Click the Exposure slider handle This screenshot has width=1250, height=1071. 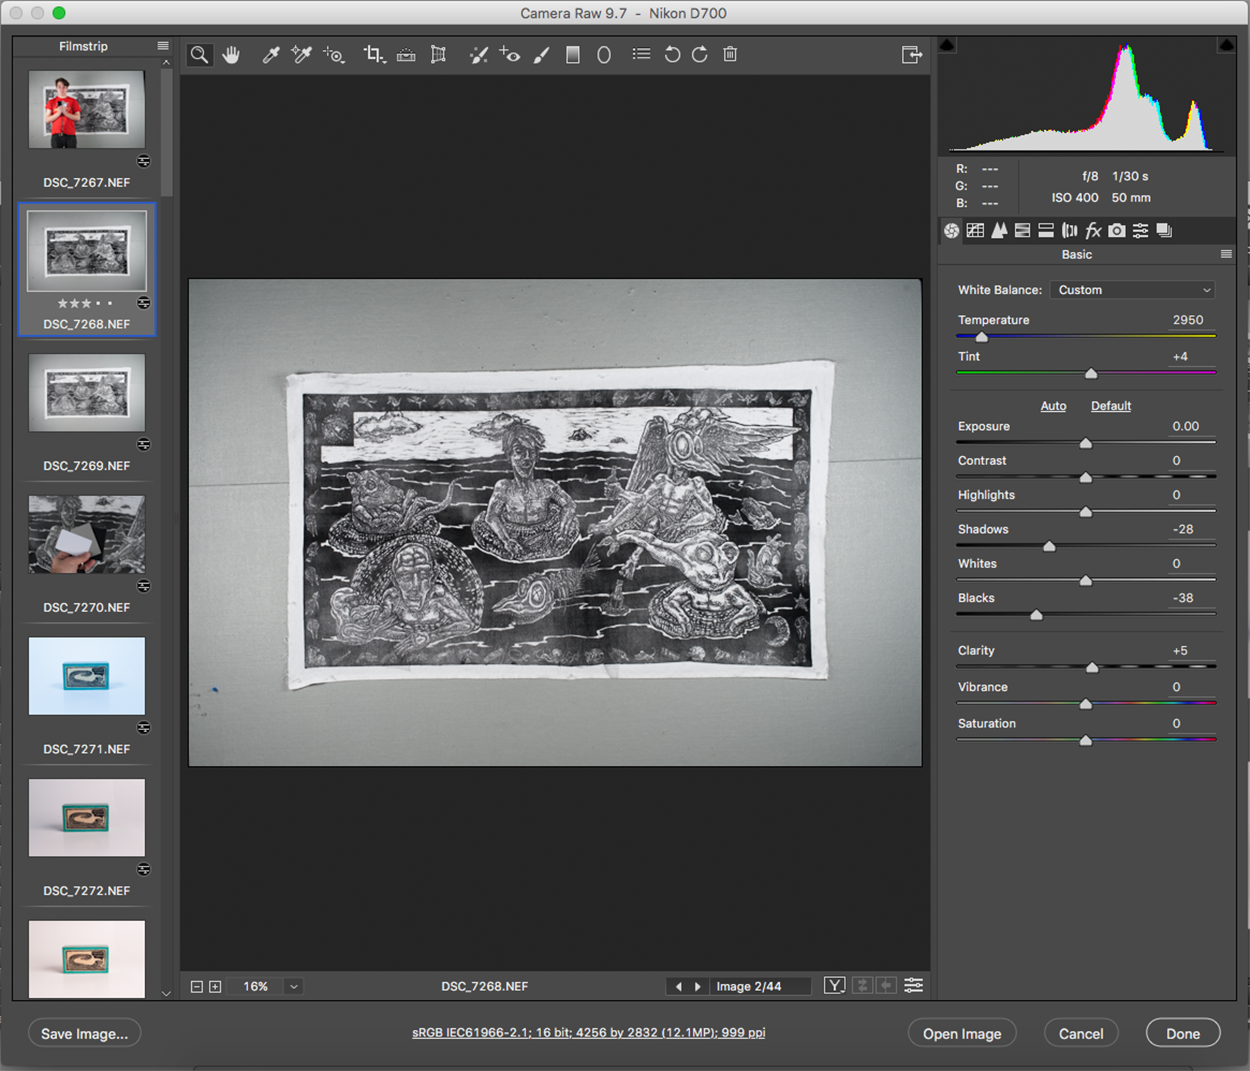point(1086,443)
